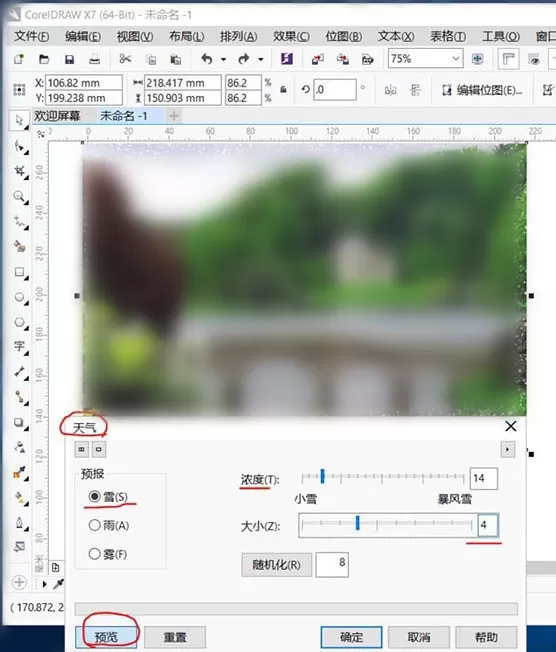
Task: Click the Save icon
Action: click(x=69, y=59)
